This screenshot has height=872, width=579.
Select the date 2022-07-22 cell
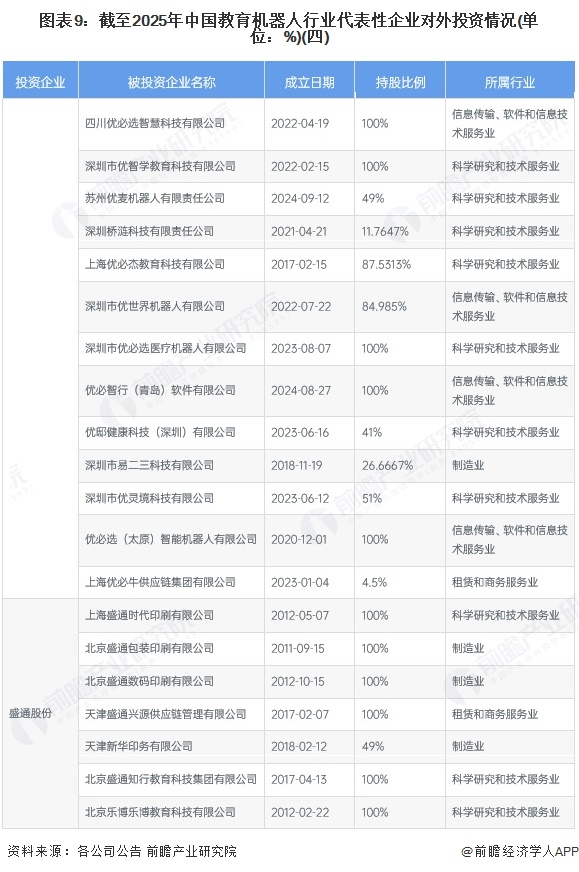point(301,306)
